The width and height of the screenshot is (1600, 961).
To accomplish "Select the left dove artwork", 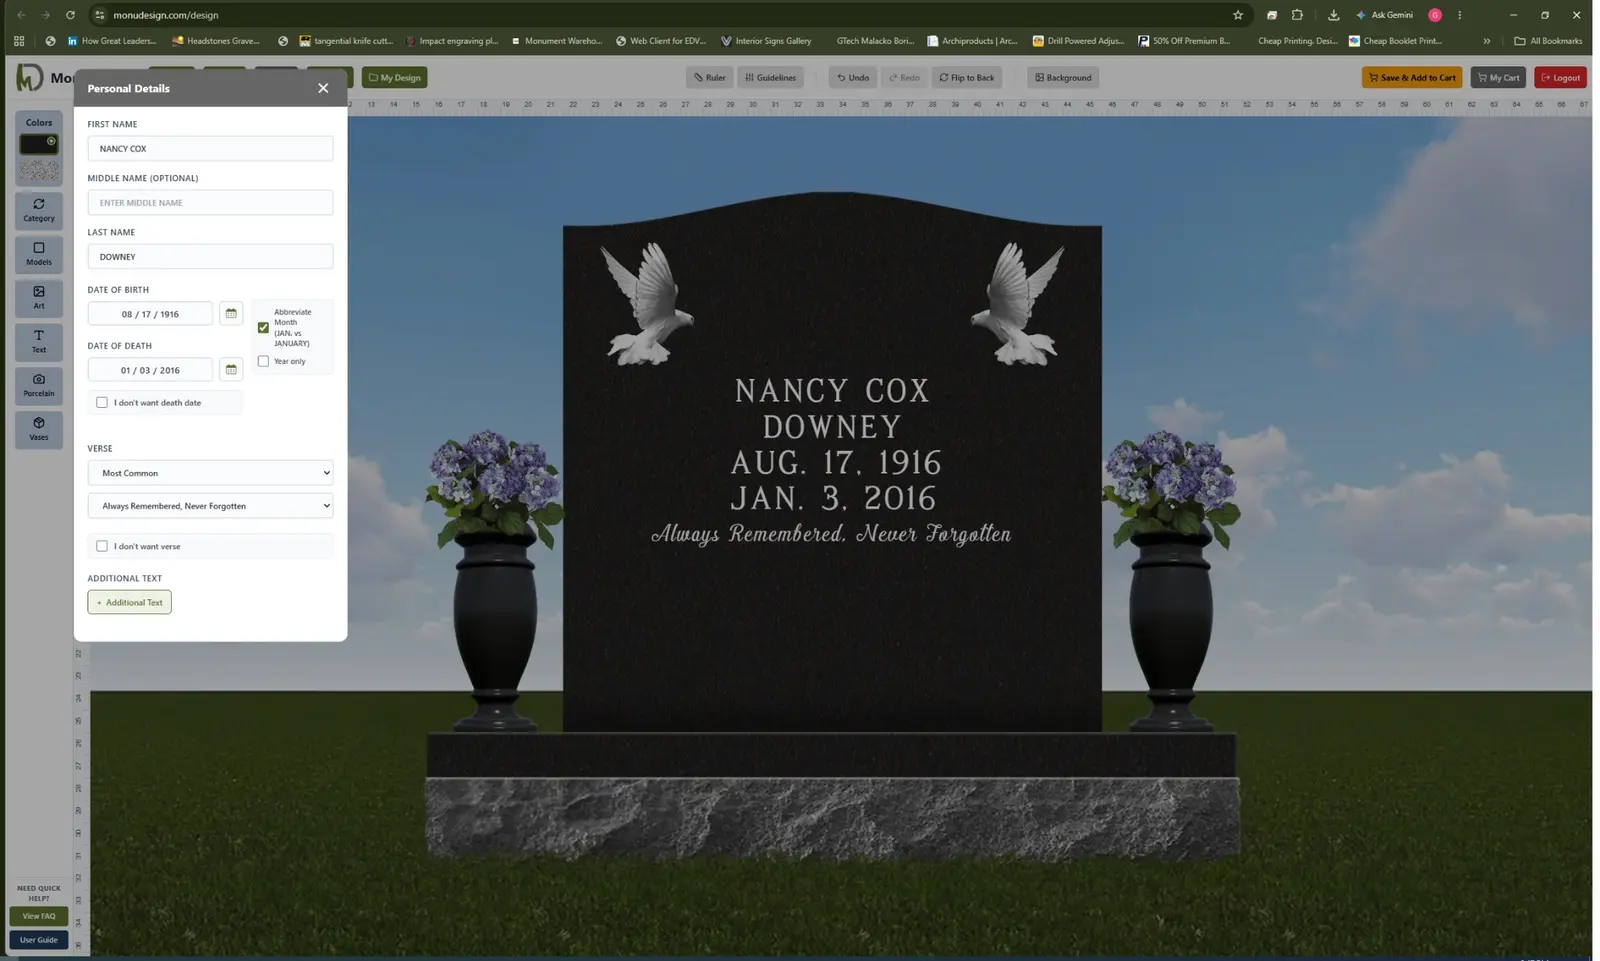I will (646, 303).
